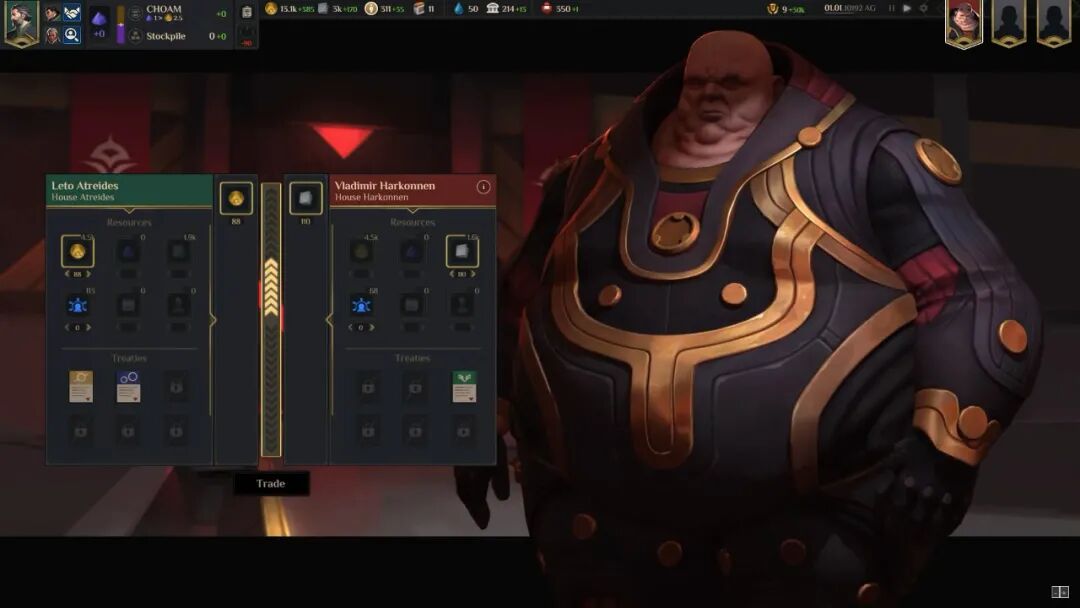Screen dimensions: 1080x608
Task: Decrease Atreides Solari offer amount
Action: 67,274
